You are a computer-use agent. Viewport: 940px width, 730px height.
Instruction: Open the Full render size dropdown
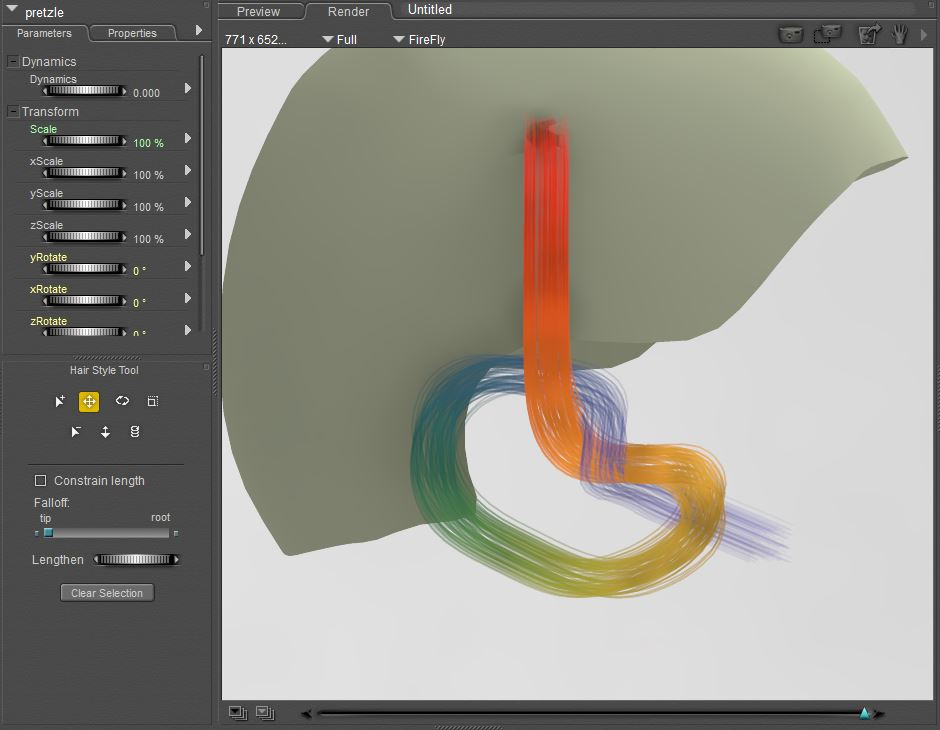point(339,40)
